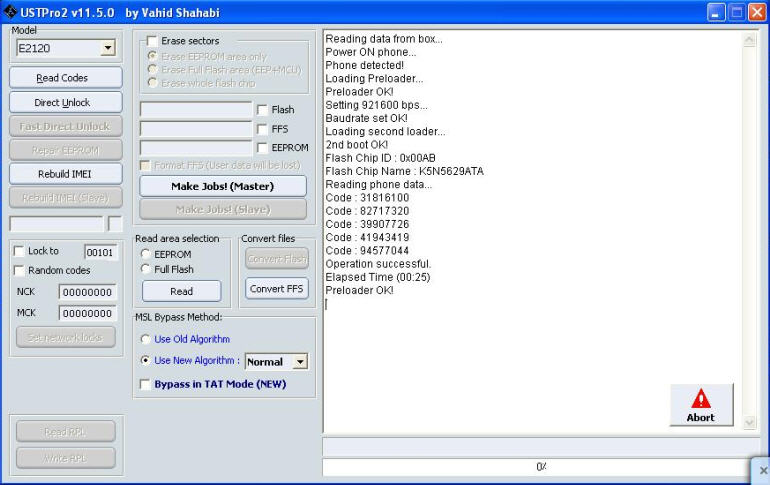
Task: Click log line Flash Chip Name : K5N5629ATA
Action: click(x=405, y=171)
